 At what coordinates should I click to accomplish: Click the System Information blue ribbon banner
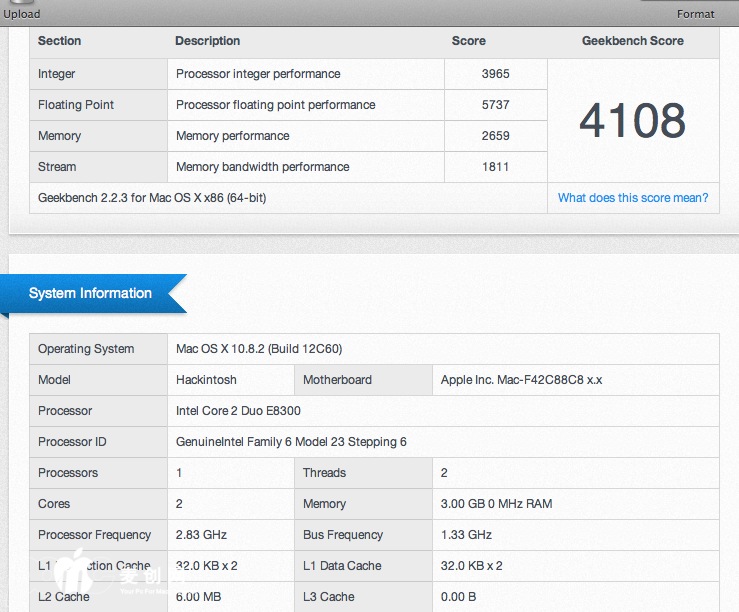(91, 294)
